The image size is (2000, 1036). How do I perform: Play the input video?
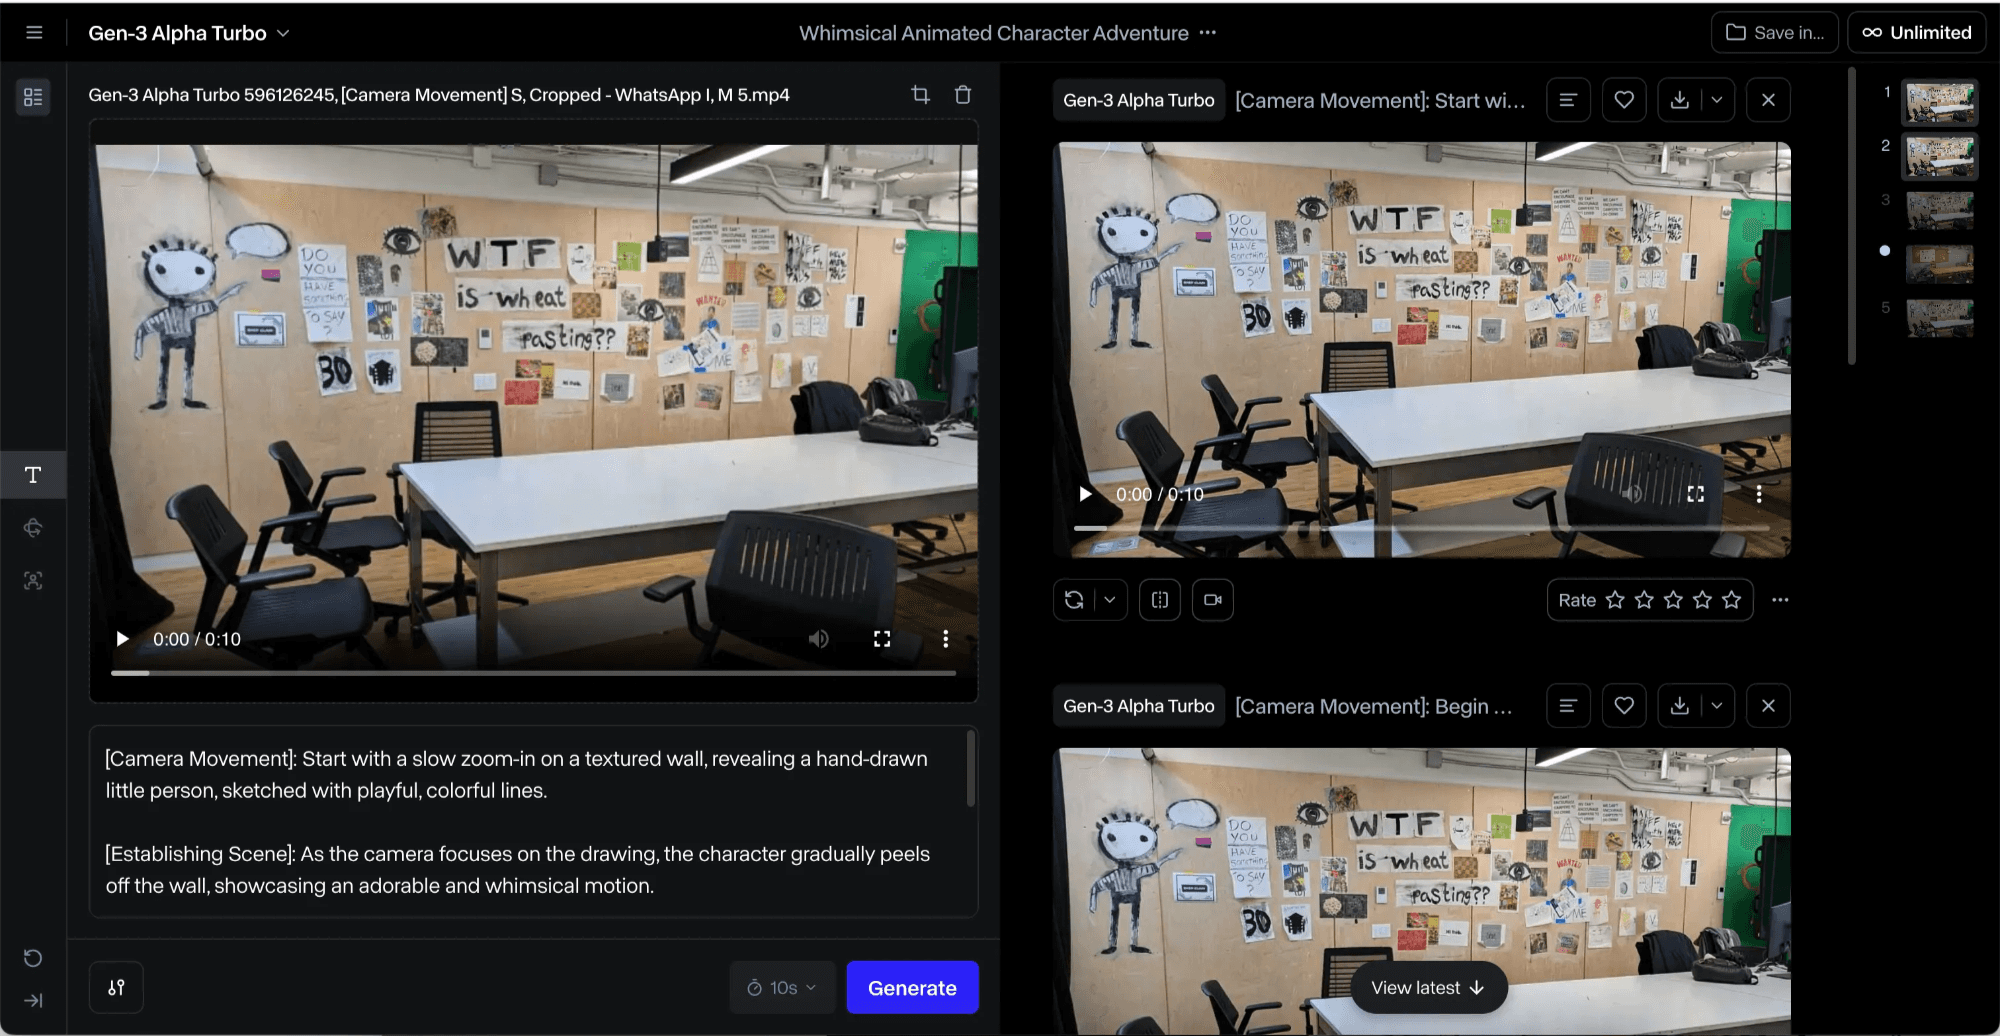pos(122,639)
